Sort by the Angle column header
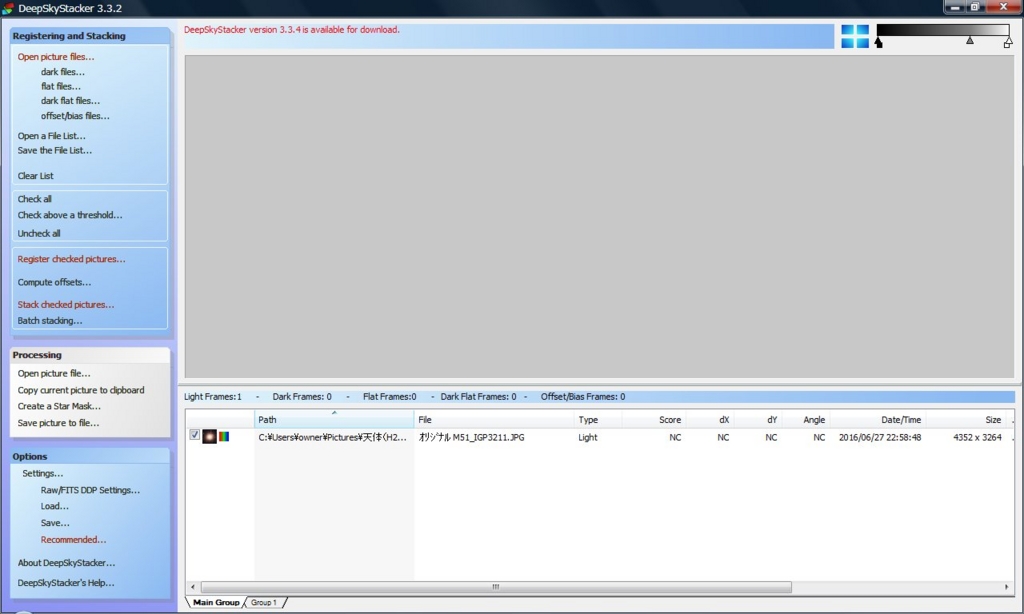 (x=807, y=419)
